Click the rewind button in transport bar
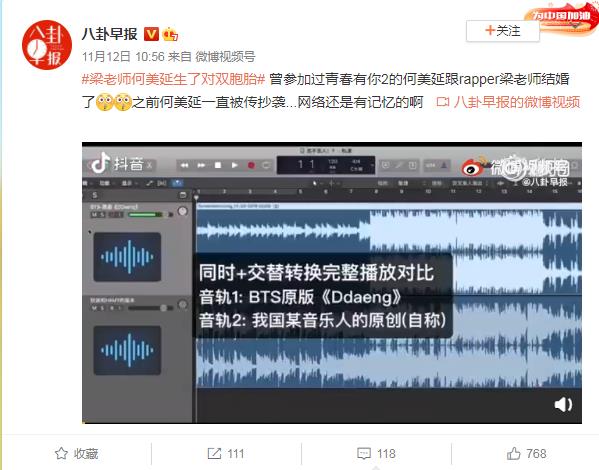 pos(185,165)
